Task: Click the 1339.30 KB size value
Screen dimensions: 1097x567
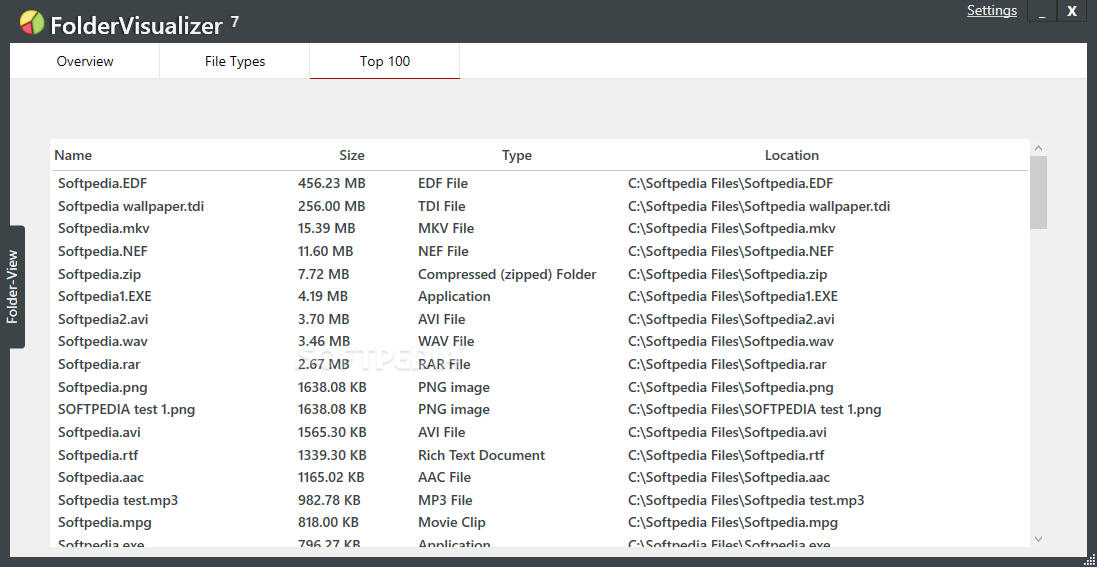Action: click(332, 455)
